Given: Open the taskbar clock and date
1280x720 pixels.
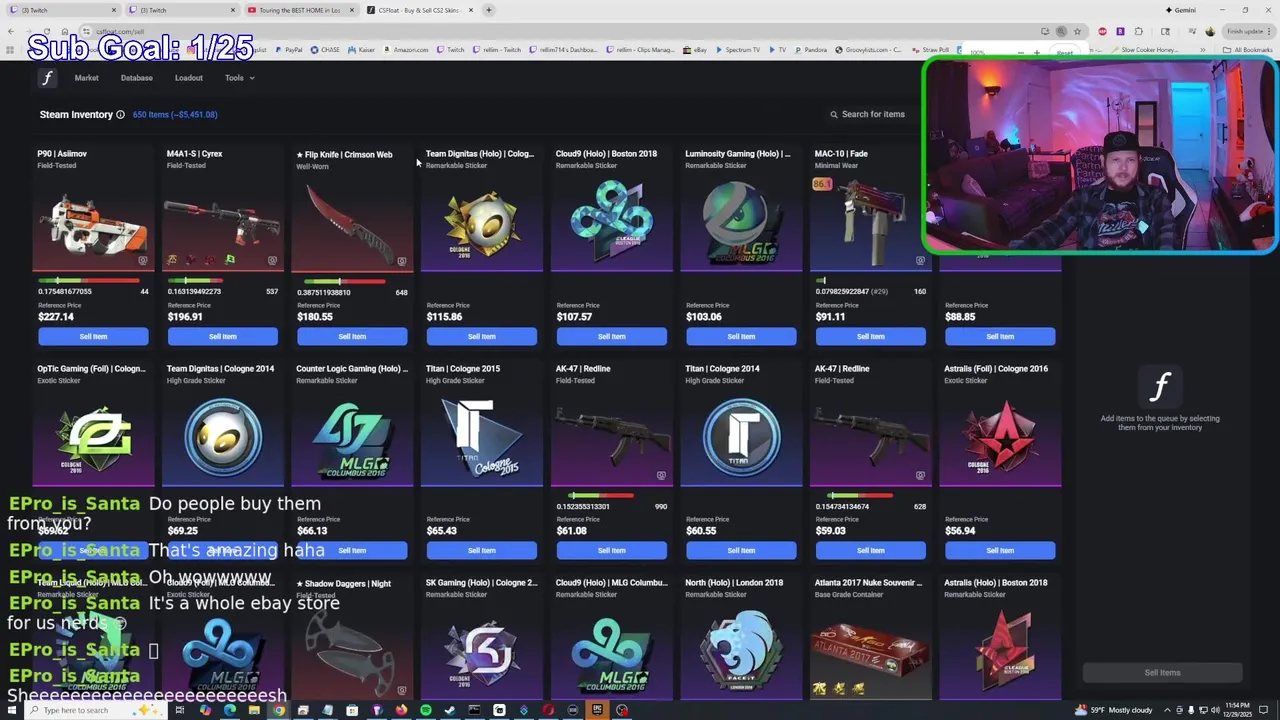Looking at the screenshot, I should (1238, 710).
